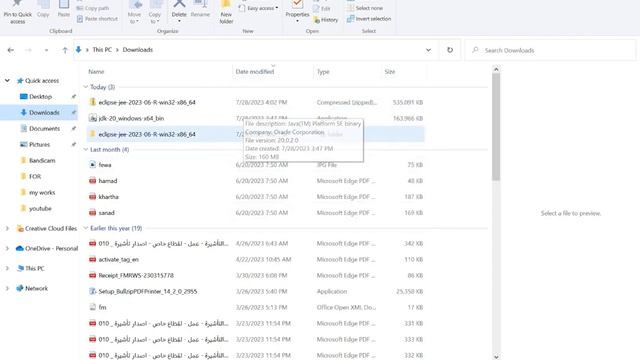The image size is (640, 360).
Task: Click installer icon of Setup_BullzipPDFPrinter
Action: pos(93,291)
